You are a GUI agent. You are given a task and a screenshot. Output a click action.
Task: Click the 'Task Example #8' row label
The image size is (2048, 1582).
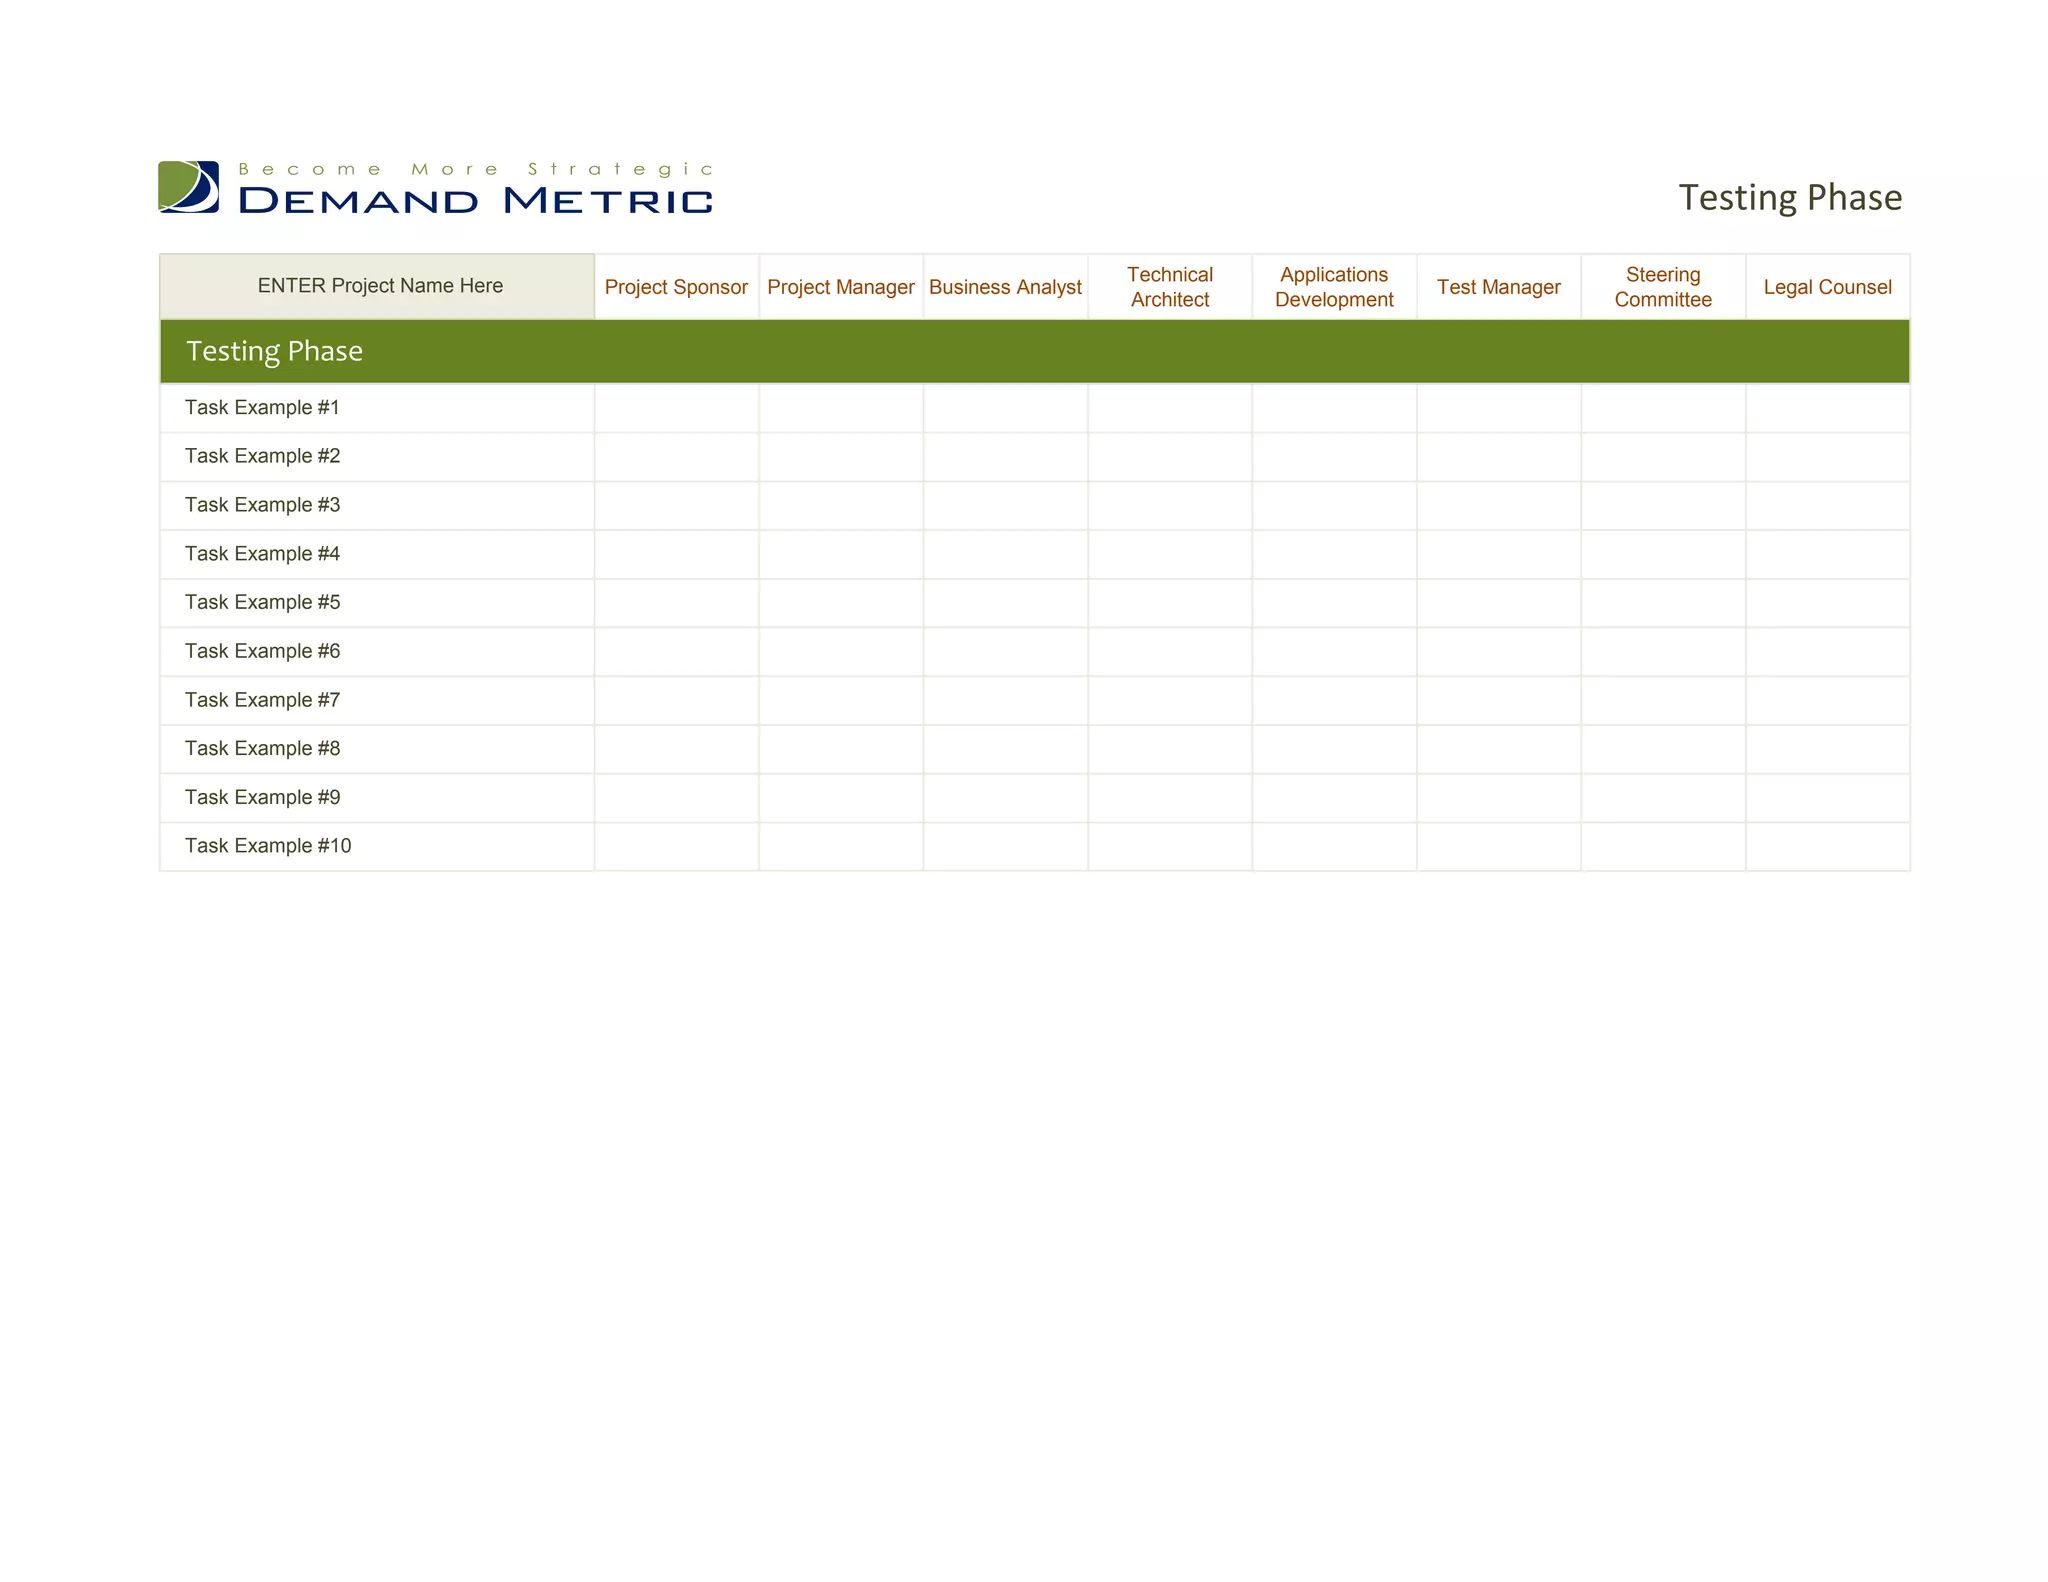click(x=262, y=748)
